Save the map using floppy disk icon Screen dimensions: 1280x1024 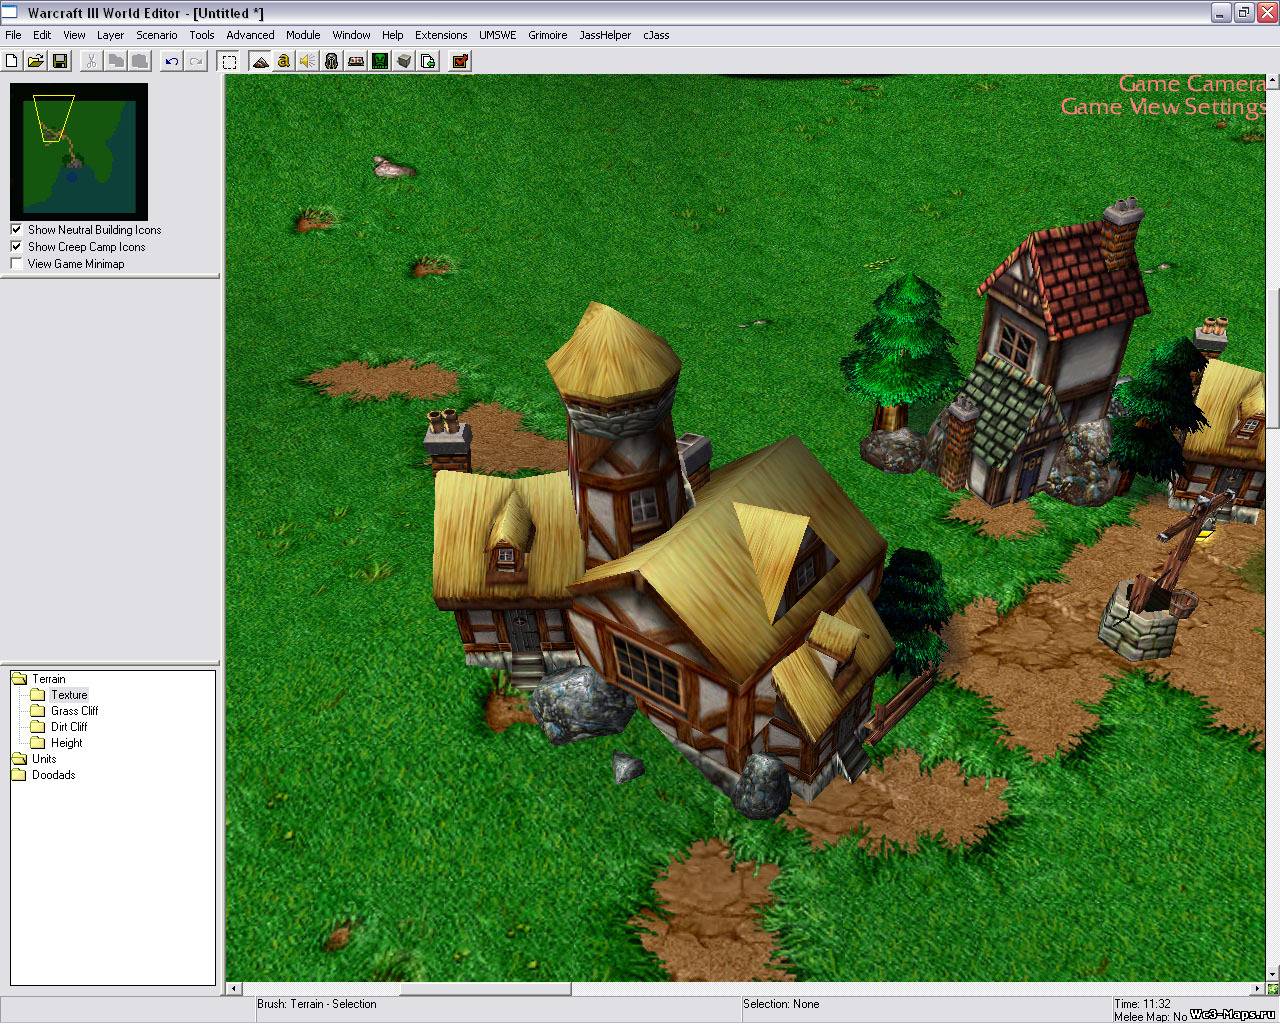click(60, 61)
